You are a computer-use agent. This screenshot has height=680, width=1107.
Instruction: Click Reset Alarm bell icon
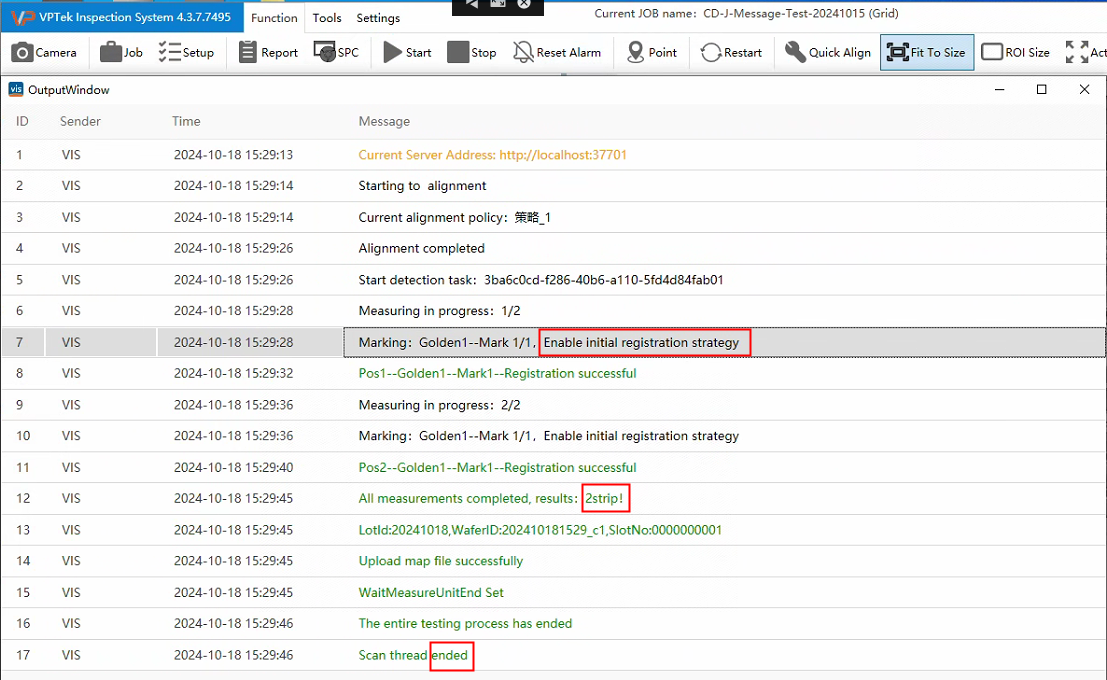point(557,52)
